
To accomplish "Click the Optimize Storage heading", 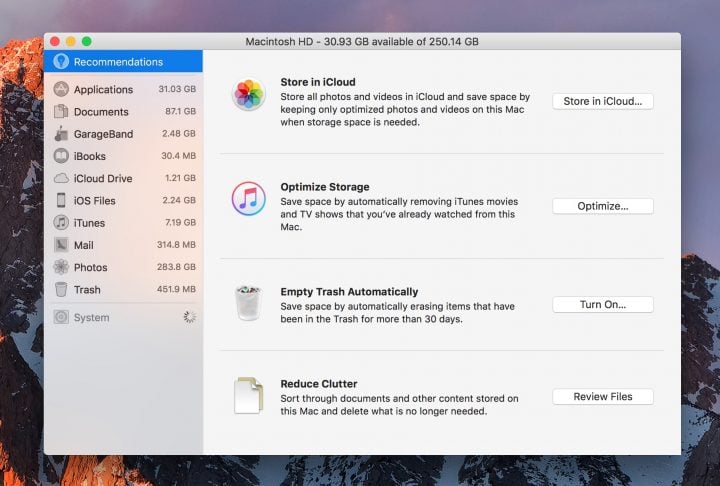I will [325, 186].
